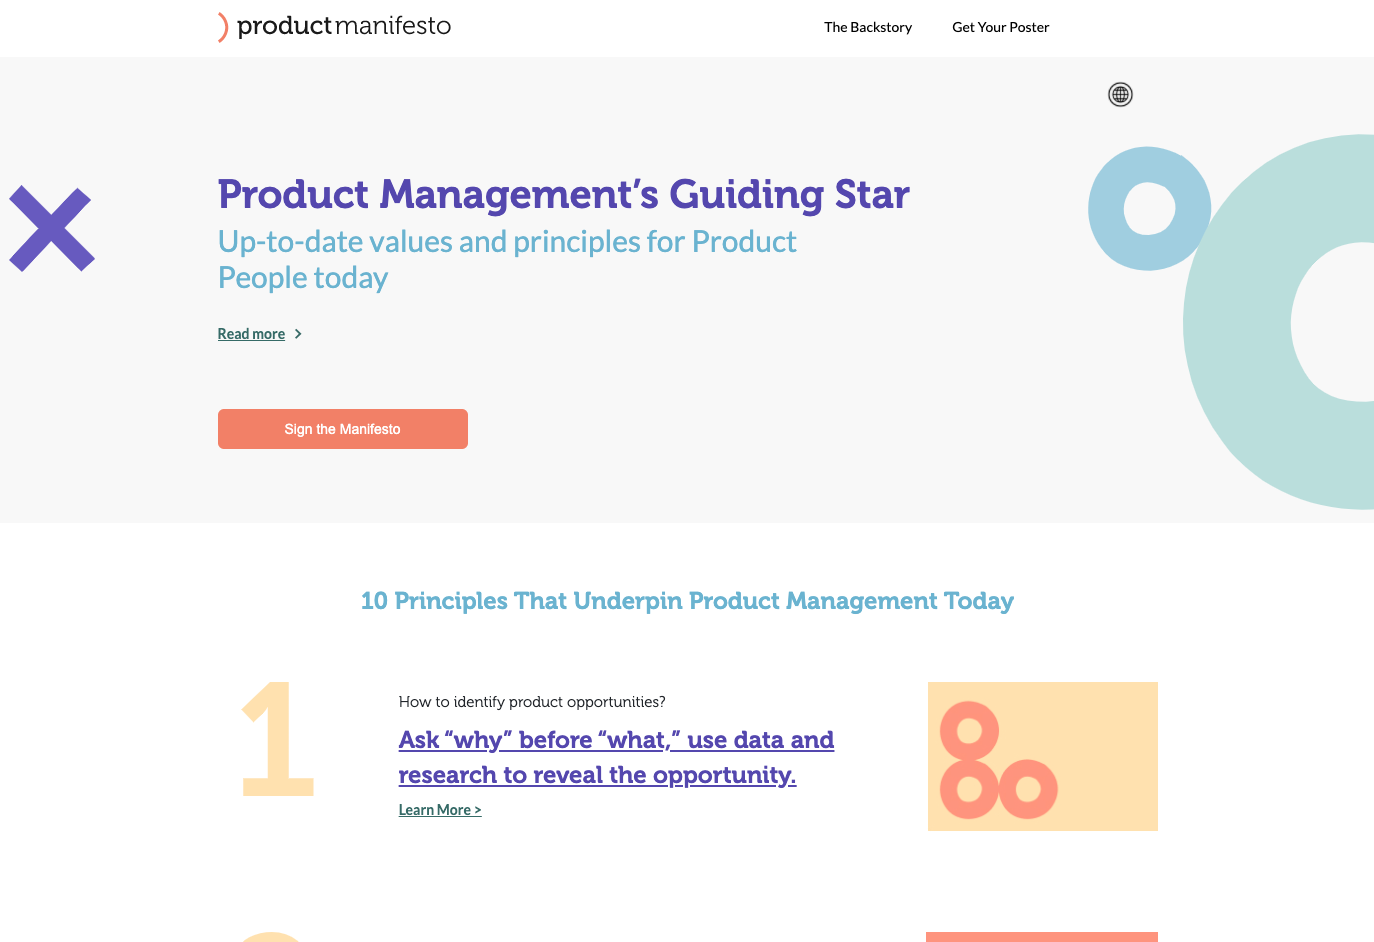Click the globe language icon
This screenshot has height=942, width=1374.
pos(1120,94)
